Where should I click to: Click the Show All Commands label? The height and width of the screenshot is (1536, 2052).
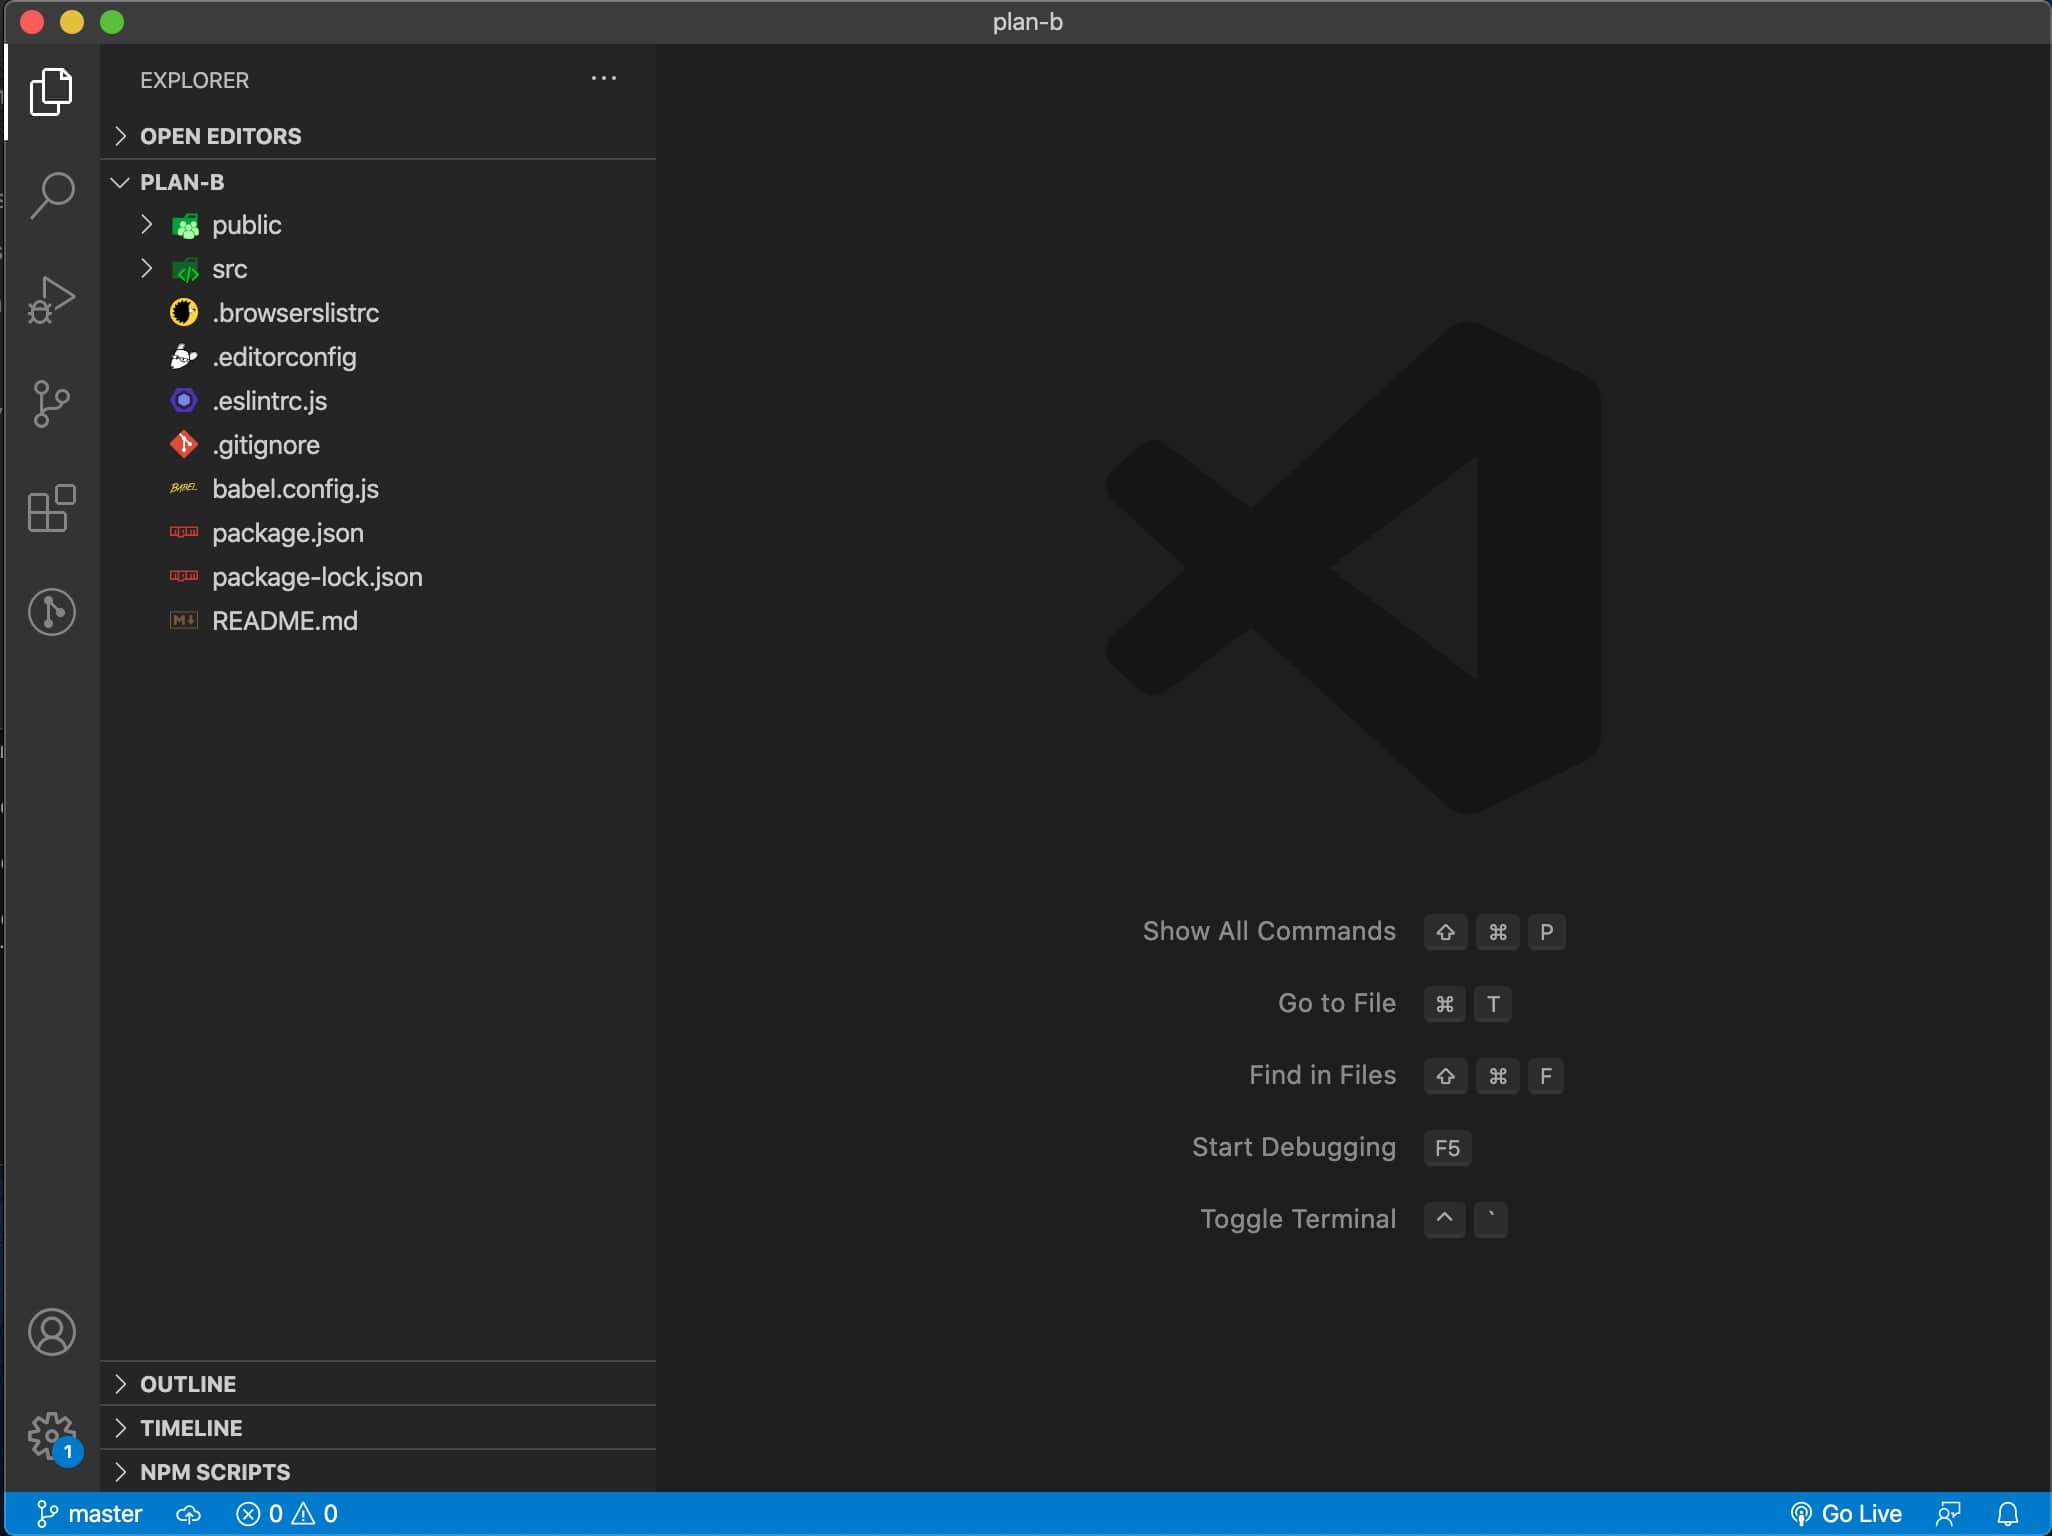click(1269, 931)
